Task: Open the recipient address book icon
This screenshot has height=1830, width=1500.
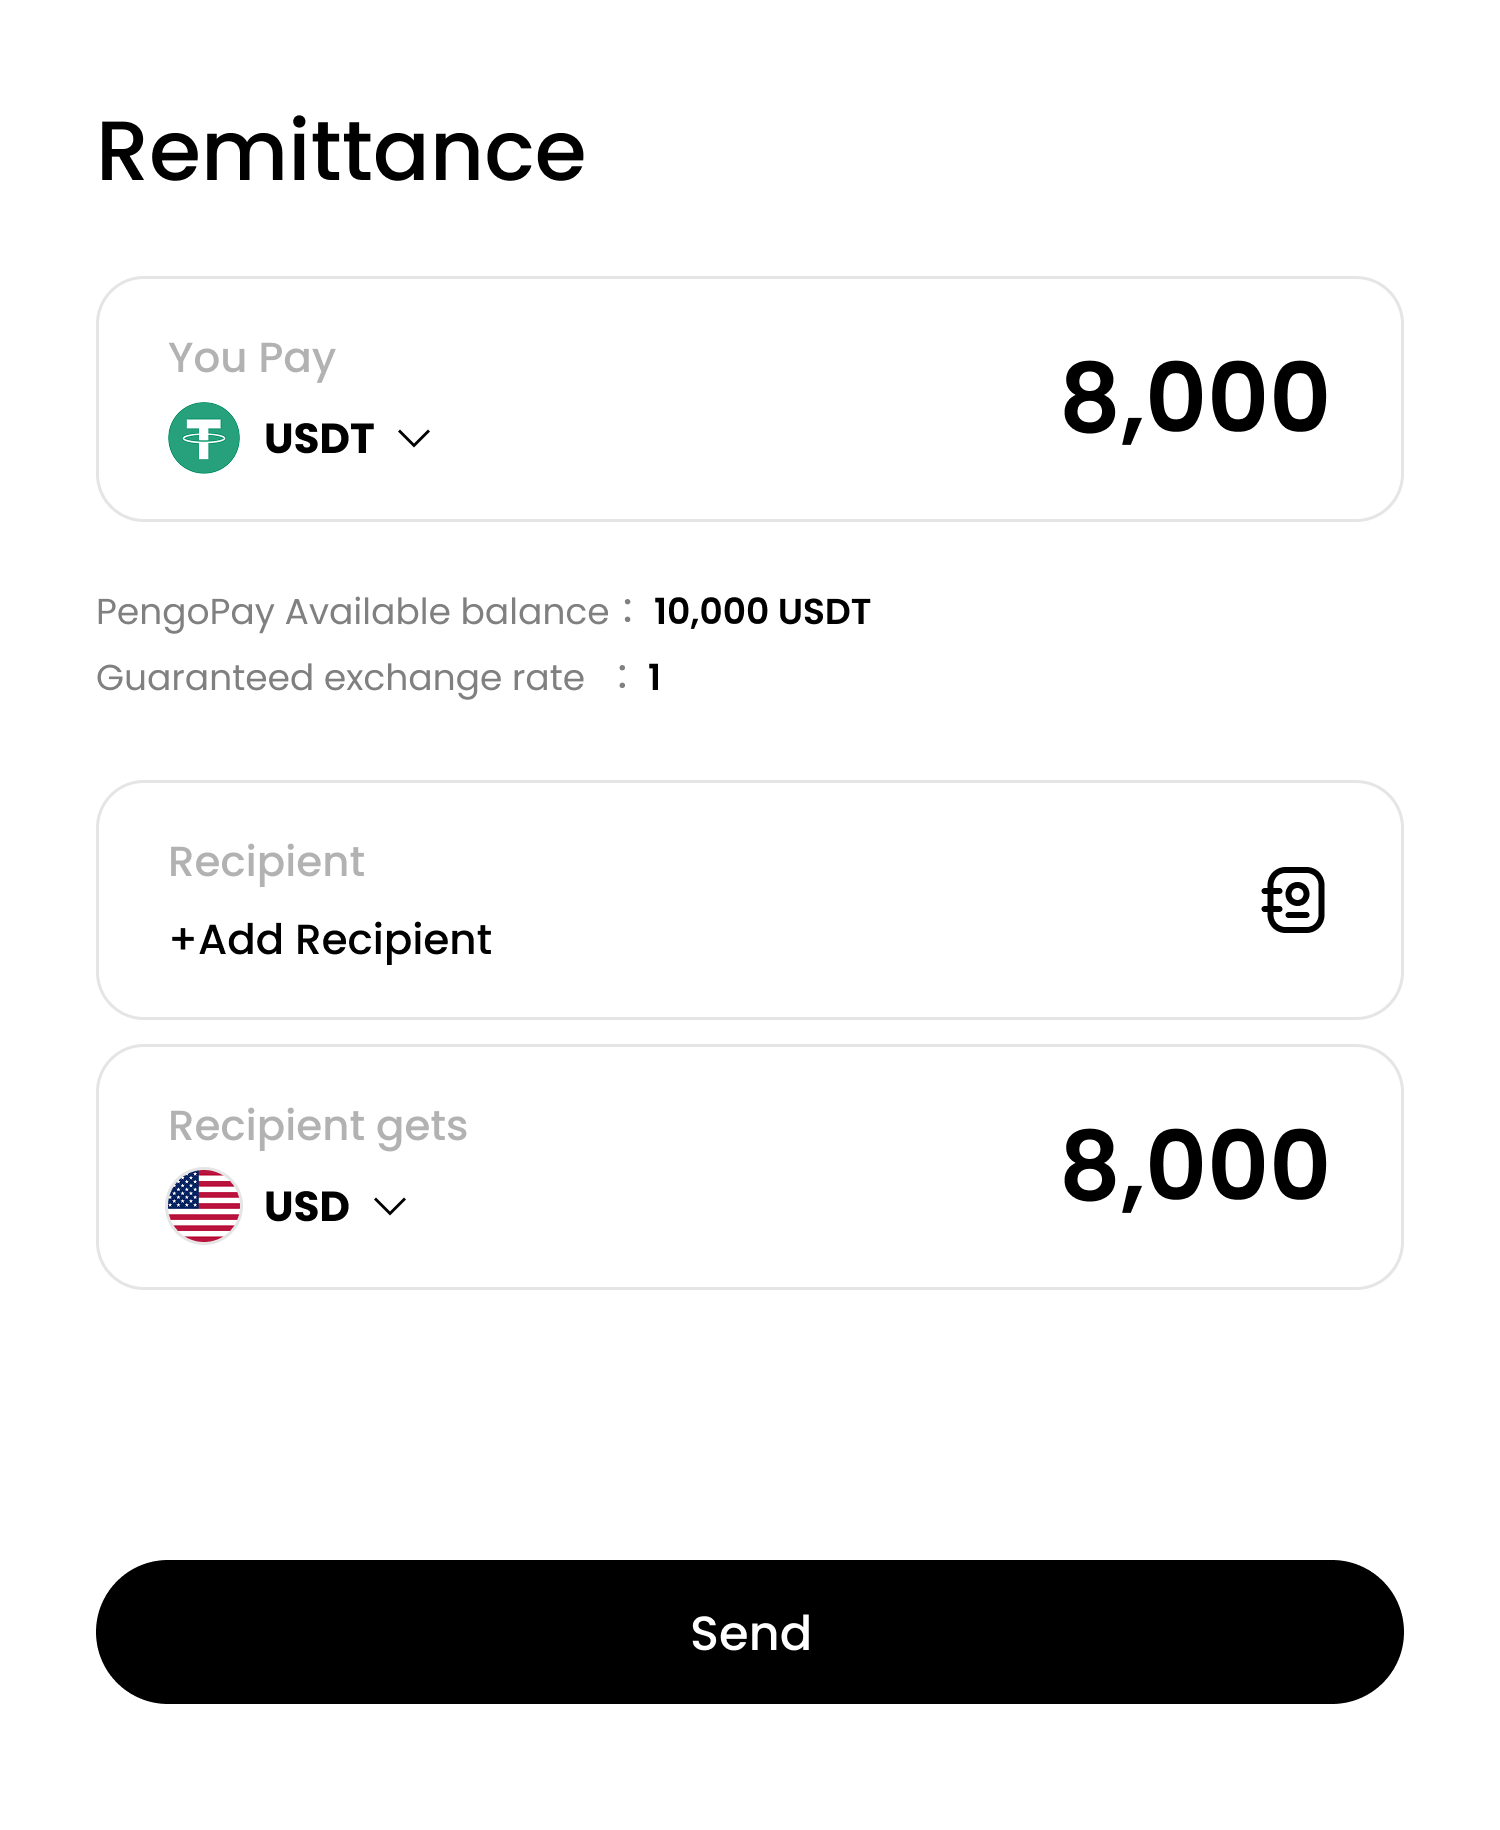Action: tap(1294, 900)
